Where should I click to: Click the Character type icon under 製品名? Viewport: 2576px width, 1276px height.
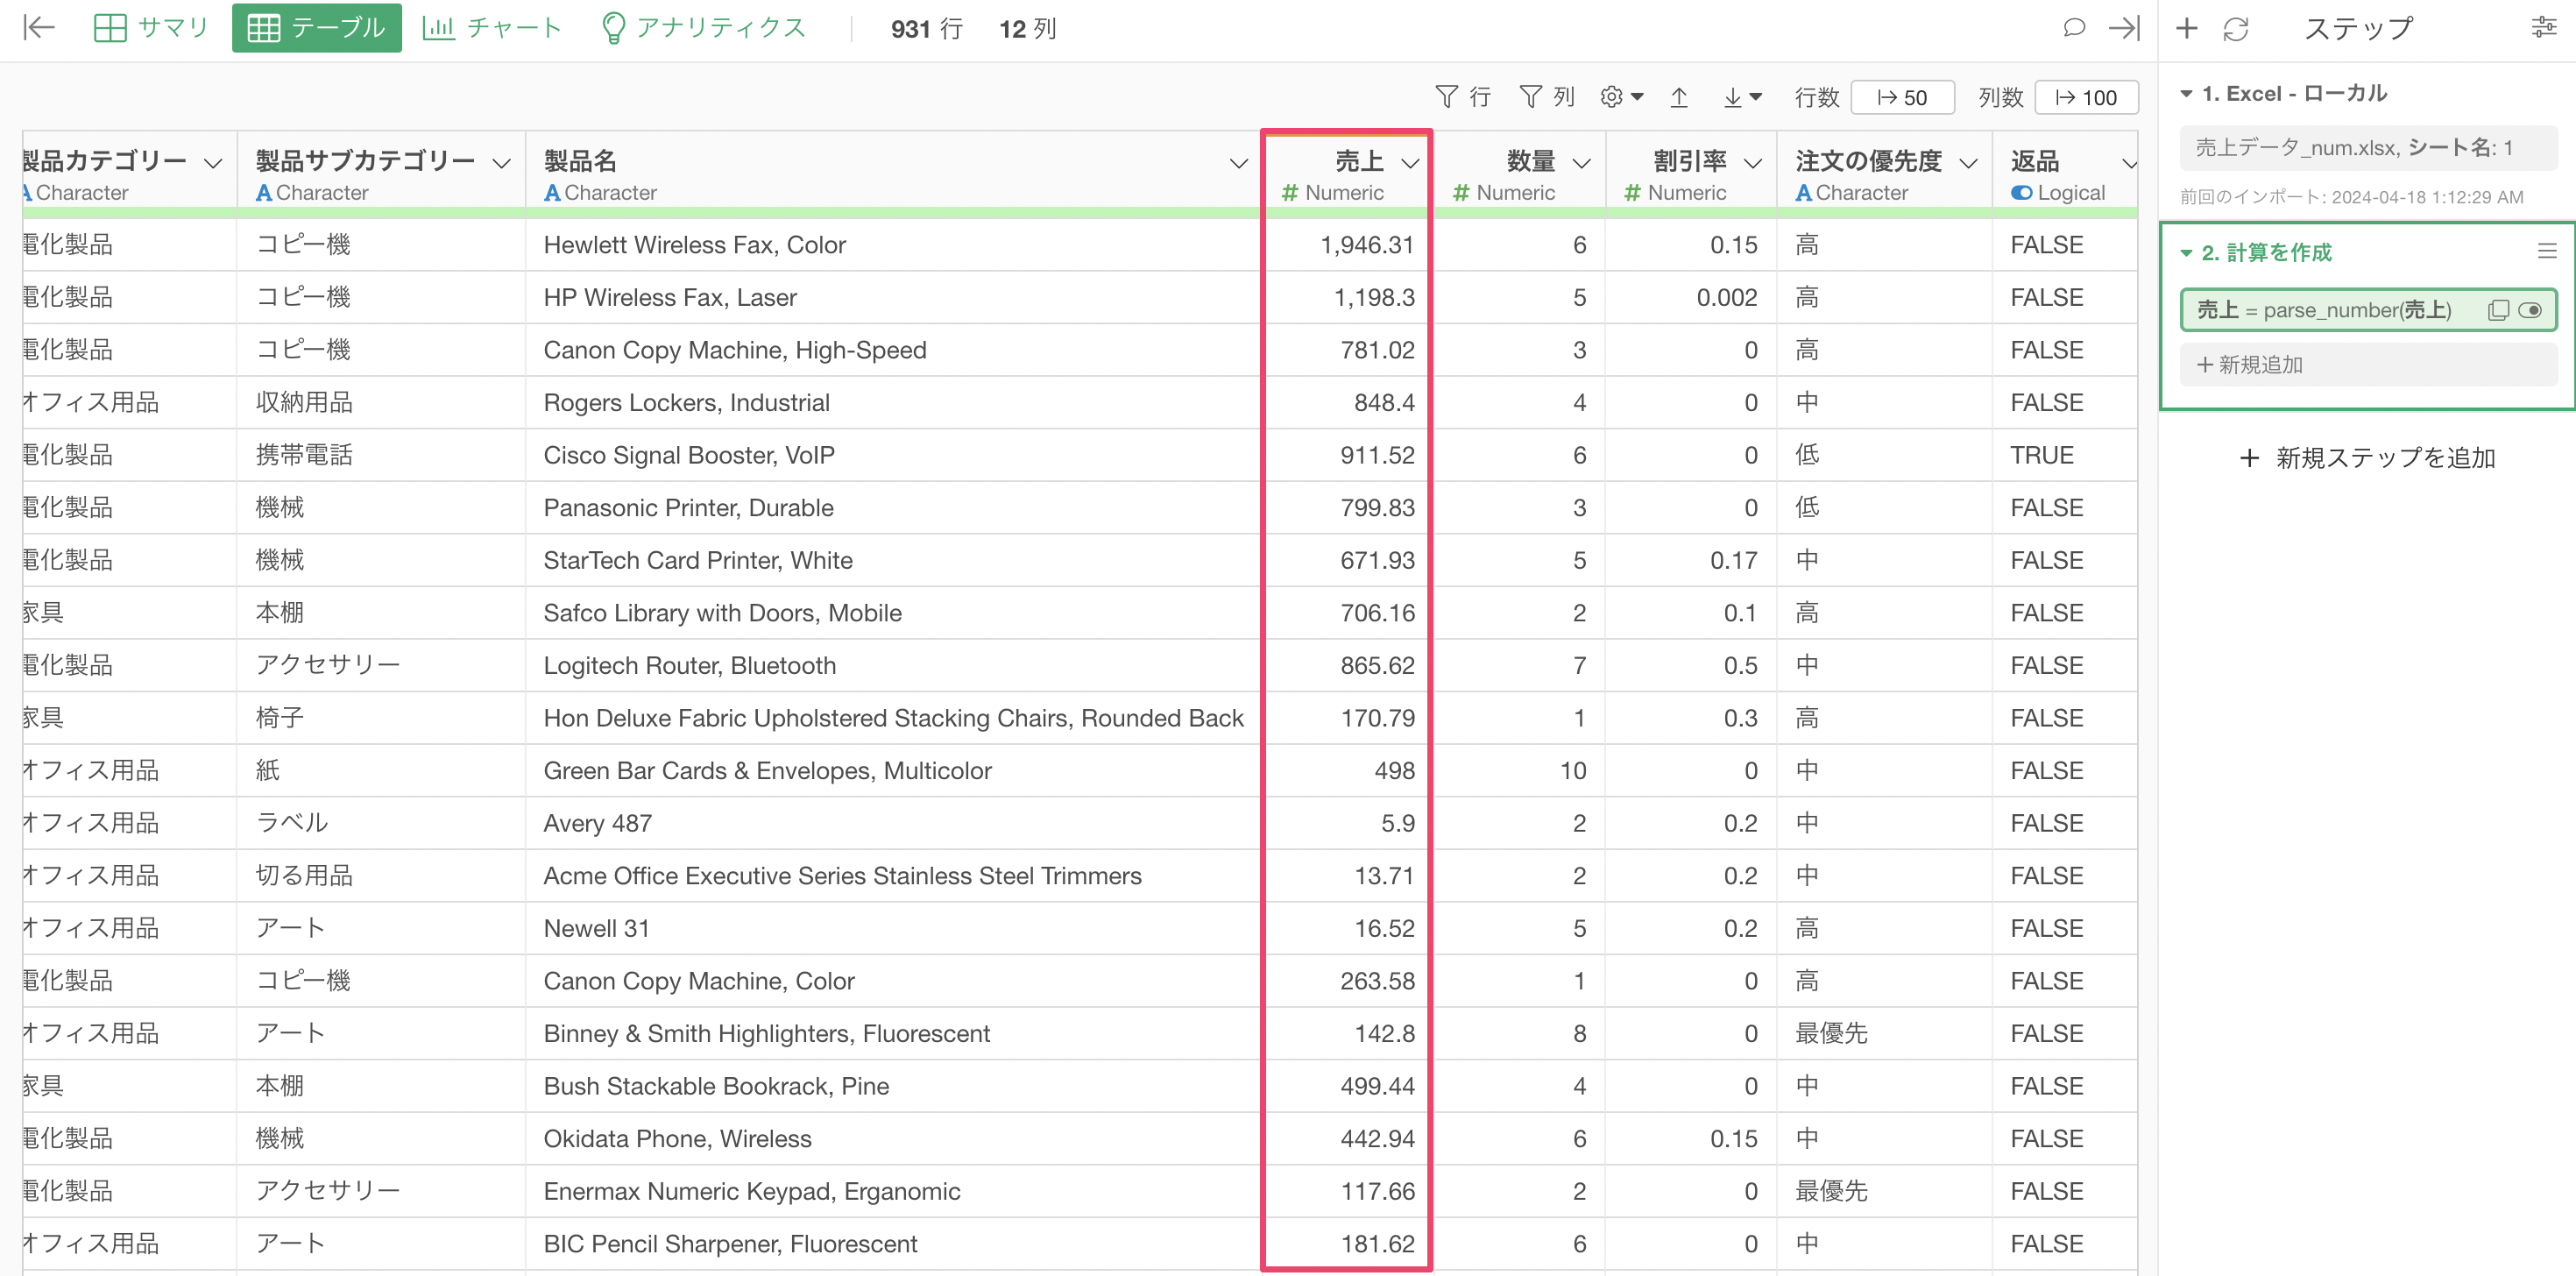[551, 192]
